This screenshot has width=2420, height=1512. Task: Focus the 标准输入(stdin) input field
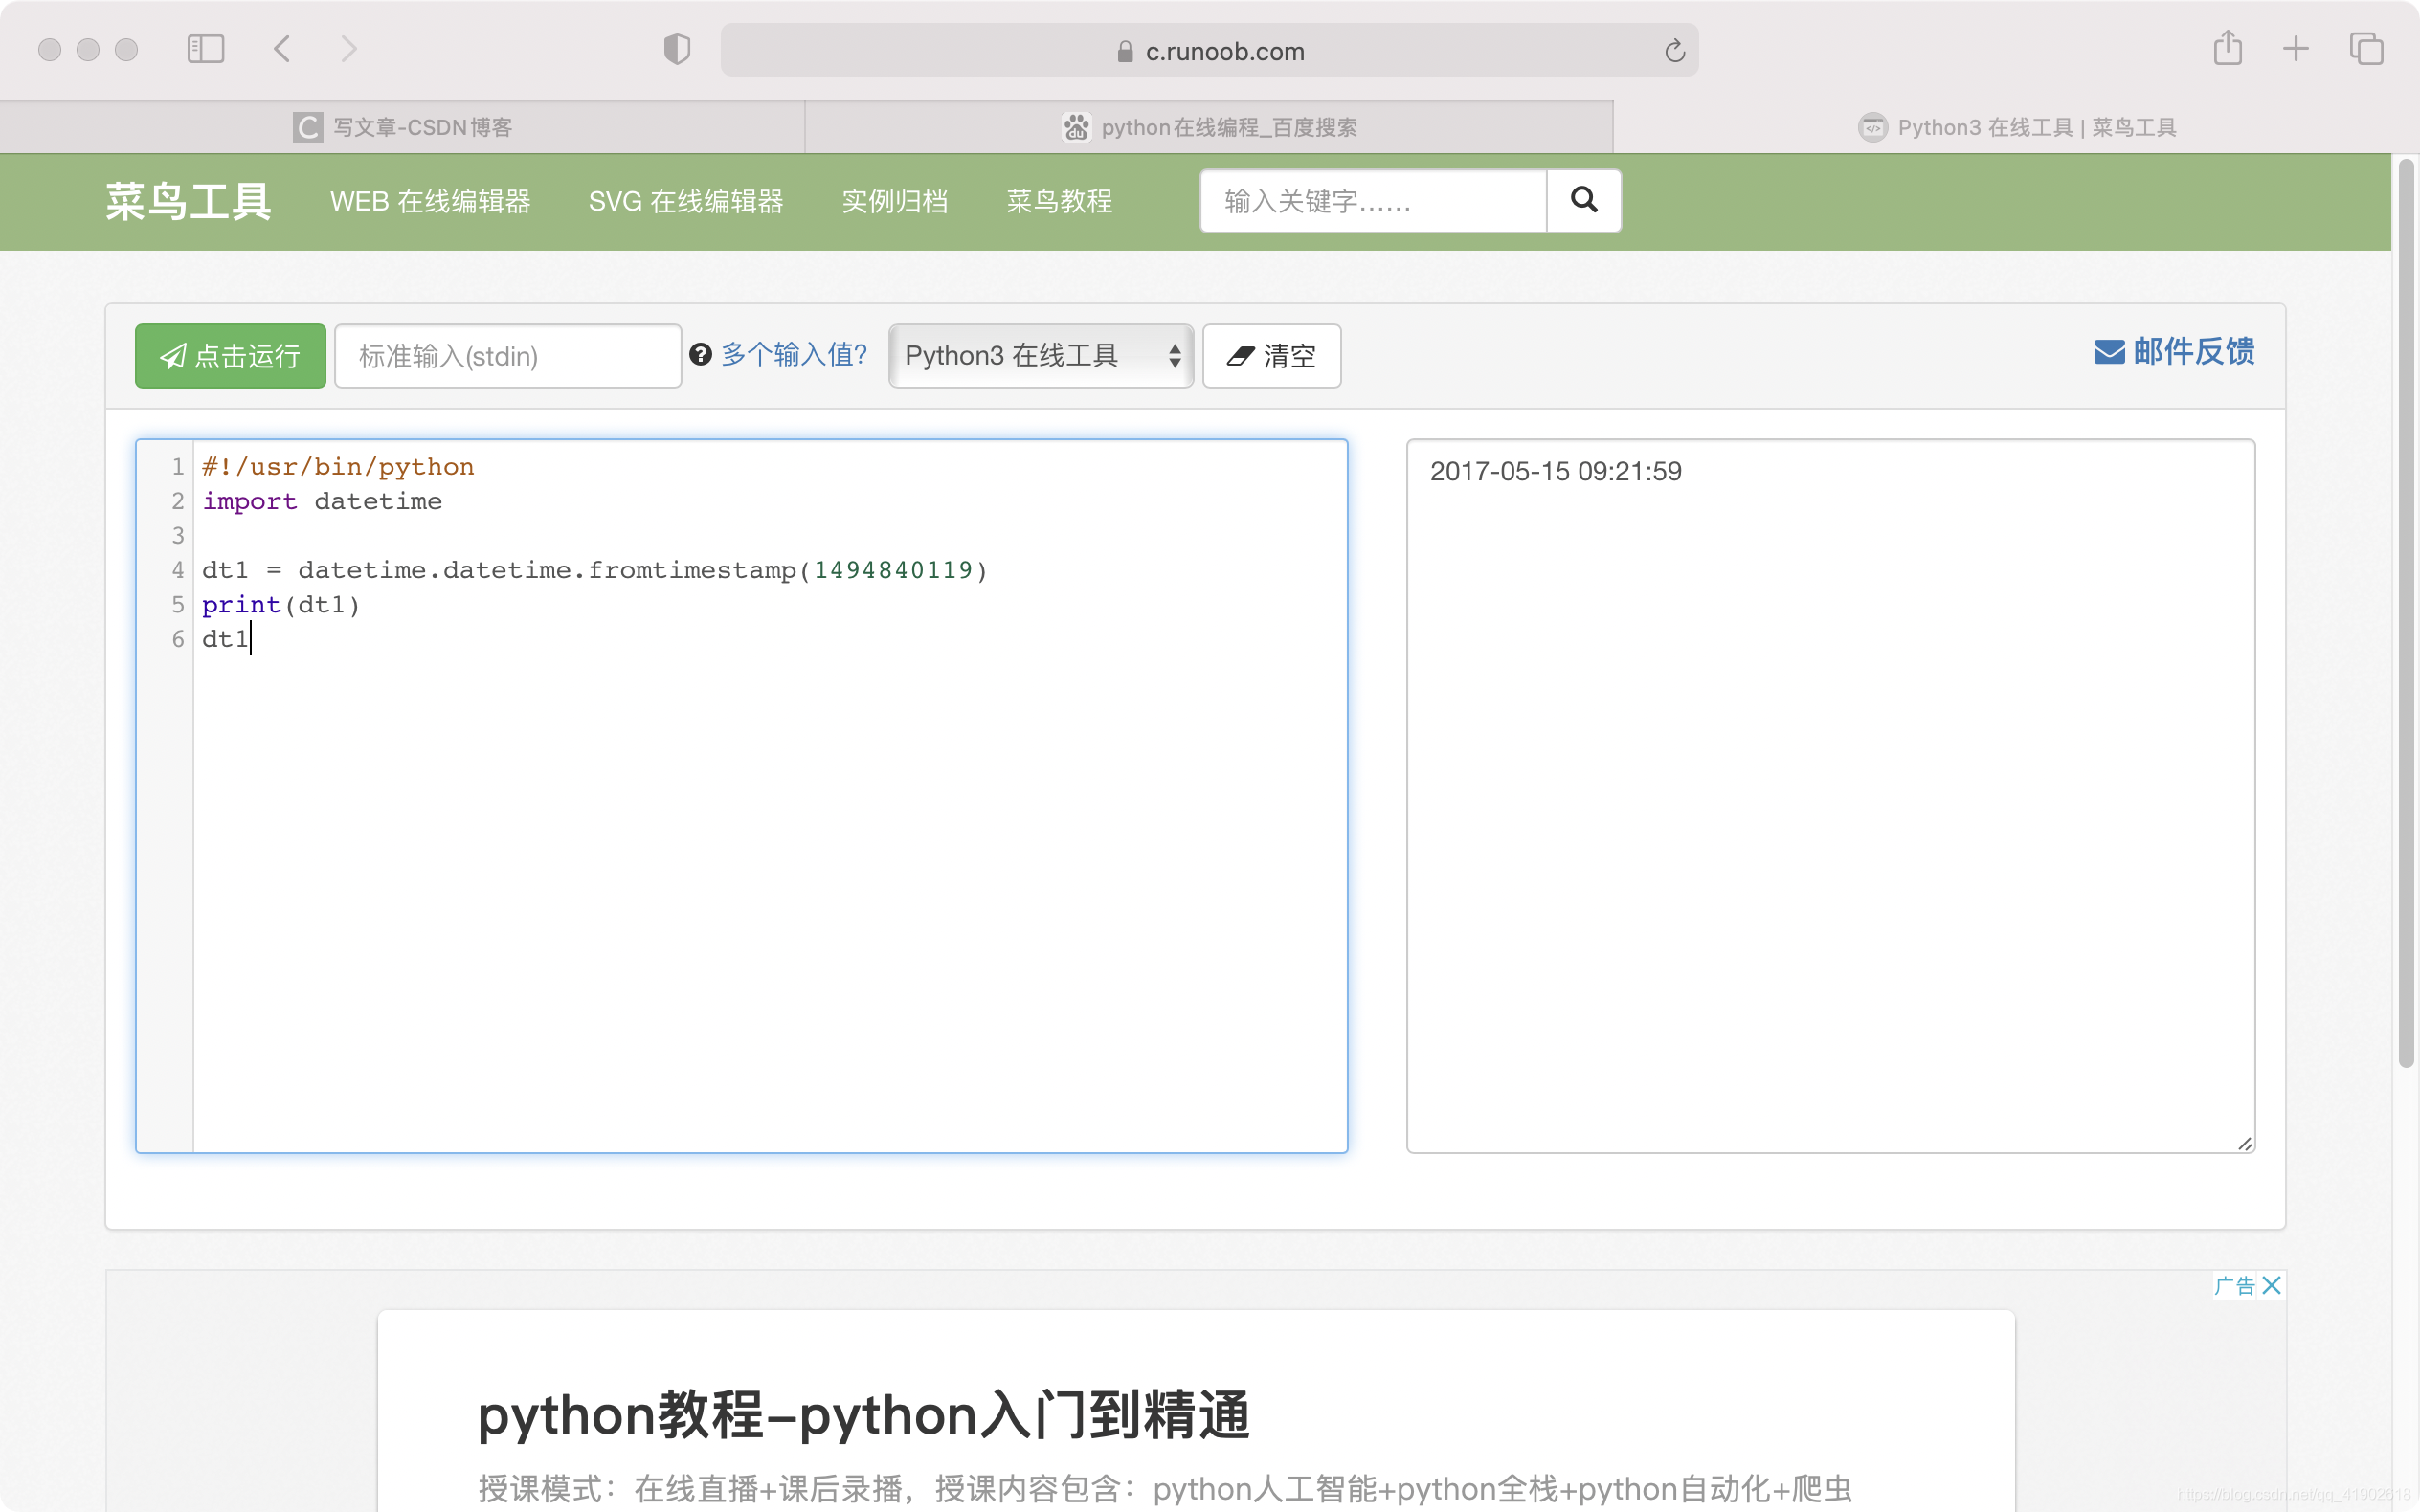tap(508, 356)
